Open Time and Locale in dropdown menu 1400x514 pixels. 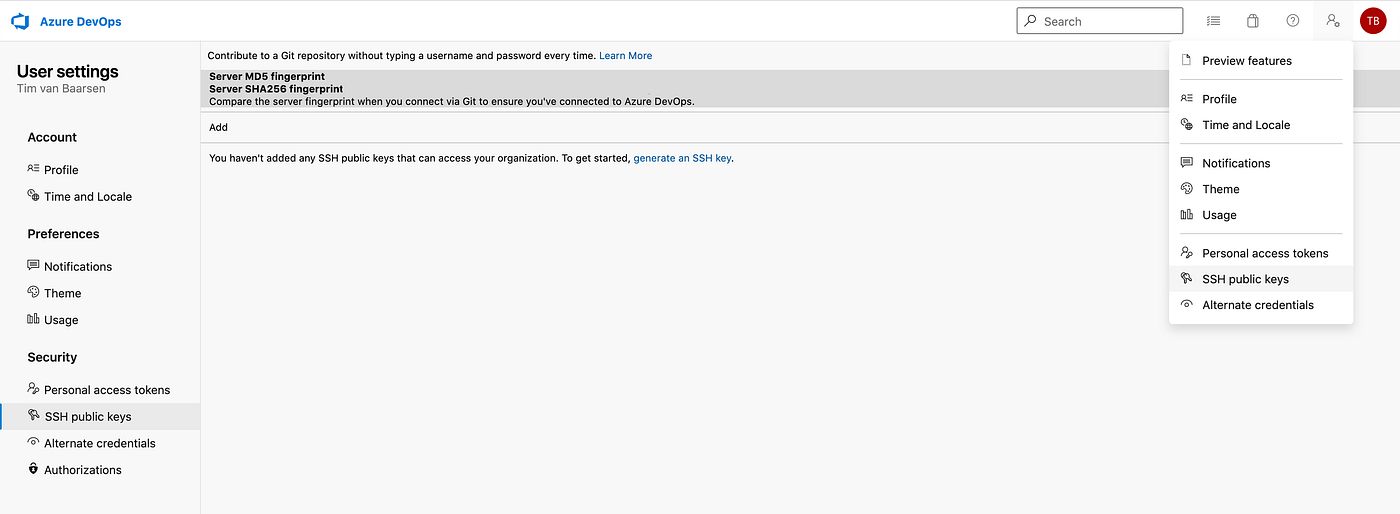(x=1245, y=125)
